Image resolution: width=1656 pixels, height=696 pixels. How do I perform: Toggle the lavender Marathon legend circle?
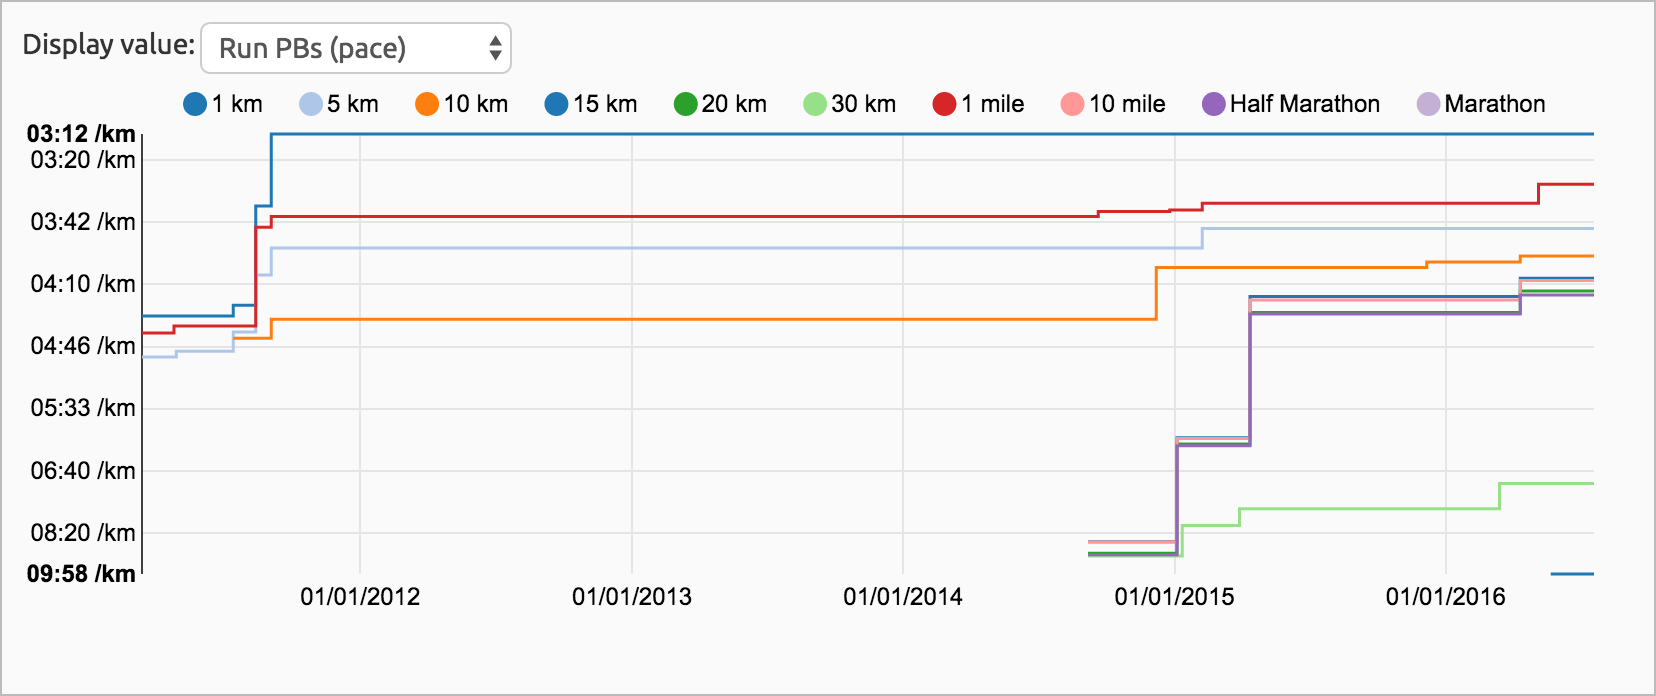click(1429, 104)
